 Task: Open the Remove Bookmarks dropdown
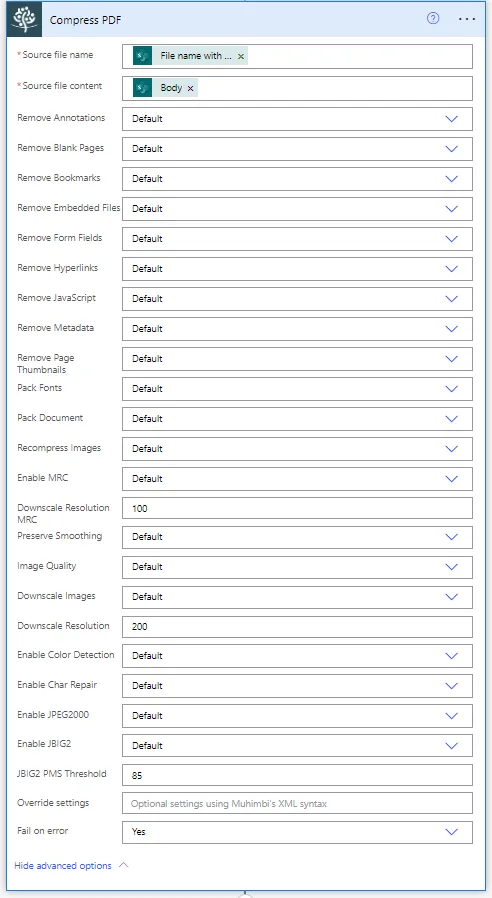pos(297,179)
